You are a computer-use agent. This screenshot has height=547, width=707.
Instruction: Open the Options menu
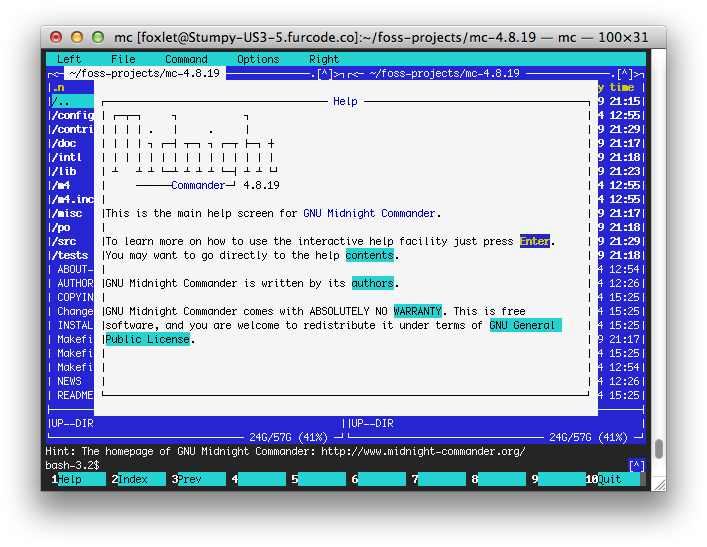258,59
